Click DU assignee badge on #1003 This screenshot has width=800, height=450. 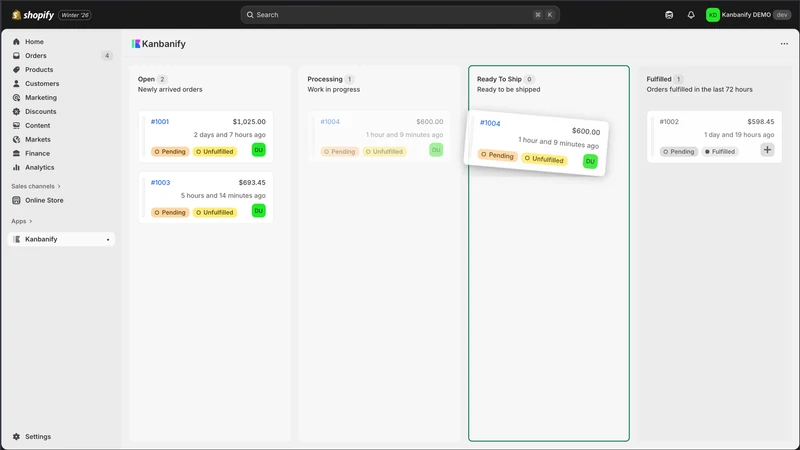(259, 211)
